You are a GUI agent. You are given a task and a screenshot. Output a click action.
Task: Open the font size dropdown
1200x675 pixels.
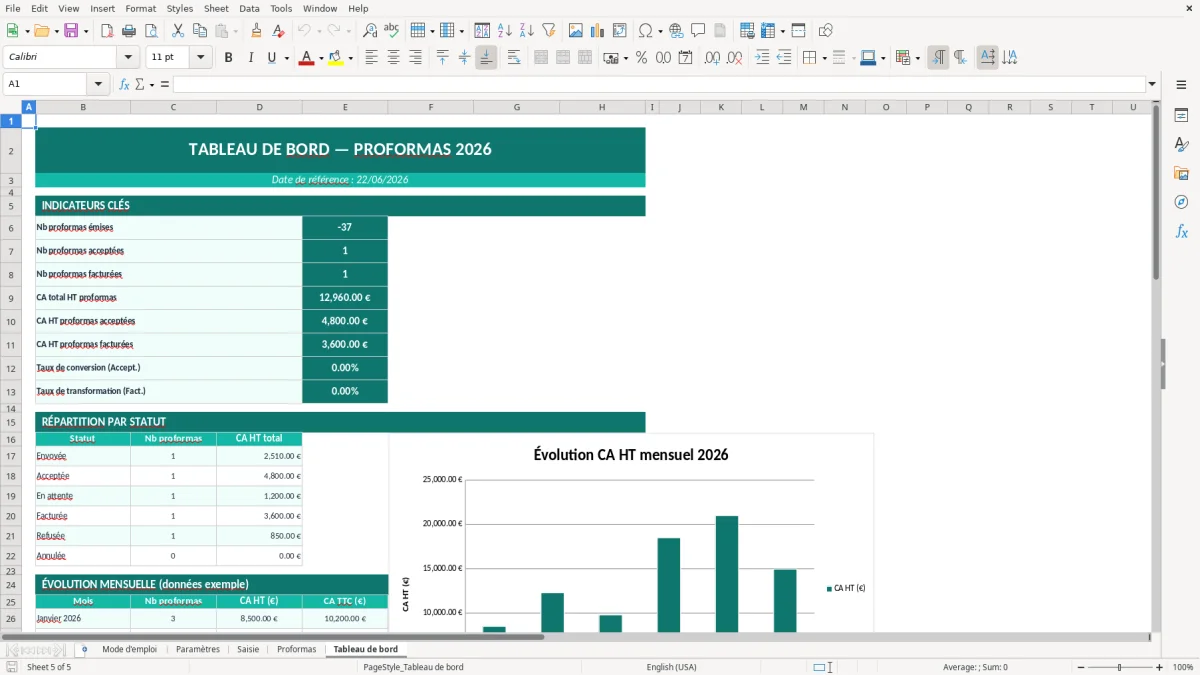(200, 58)
